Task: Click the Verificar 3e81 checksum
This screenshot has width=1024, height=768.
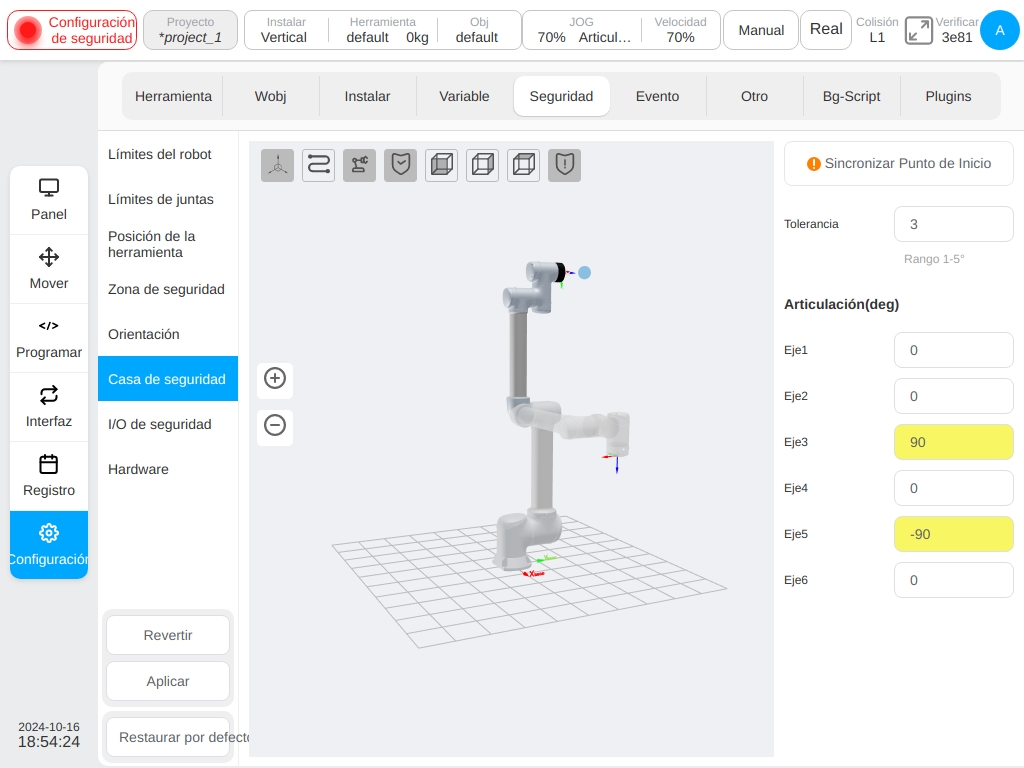Action: tap(957, 30)
